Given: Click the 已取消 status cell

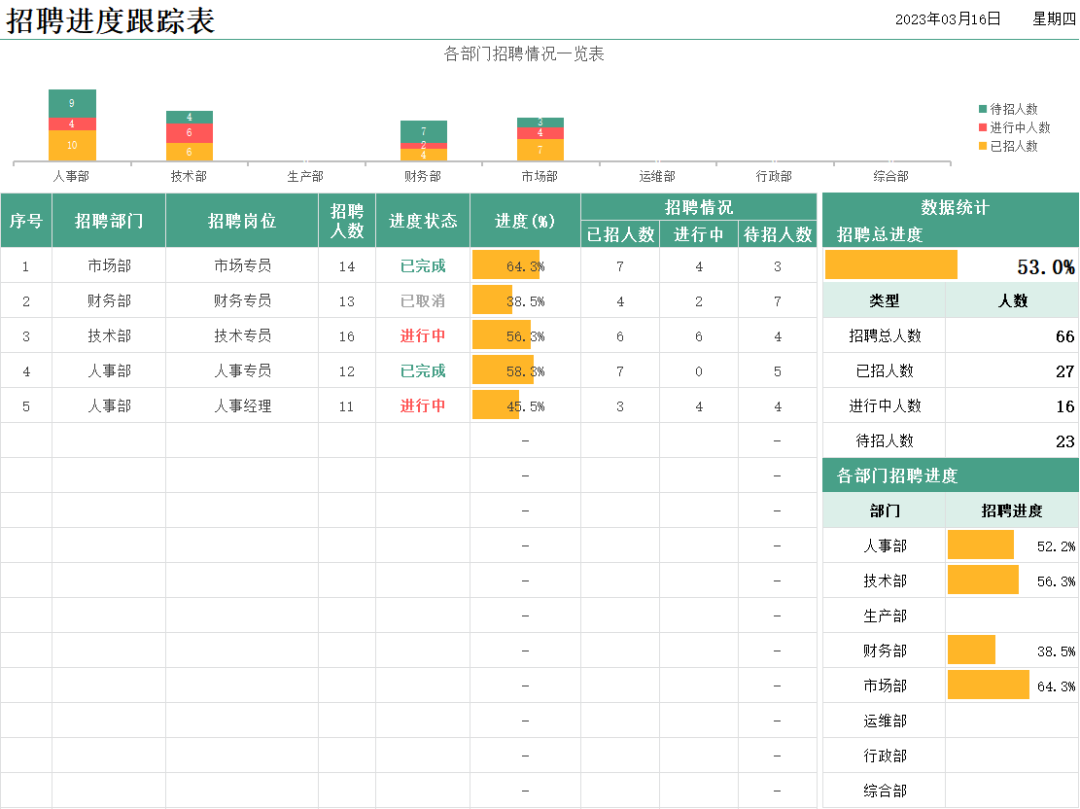Looking at the screenshot, I should 423,300.
